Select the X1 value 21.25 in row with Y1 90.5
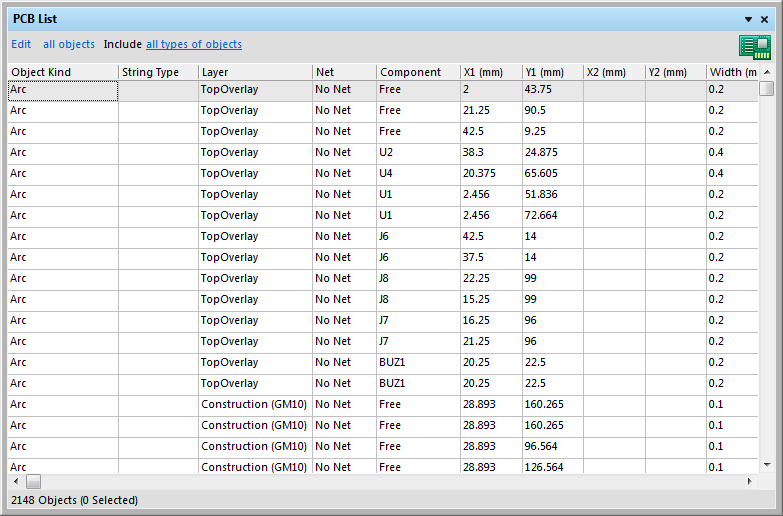783x516 pixels. click(x=491, y=111)
